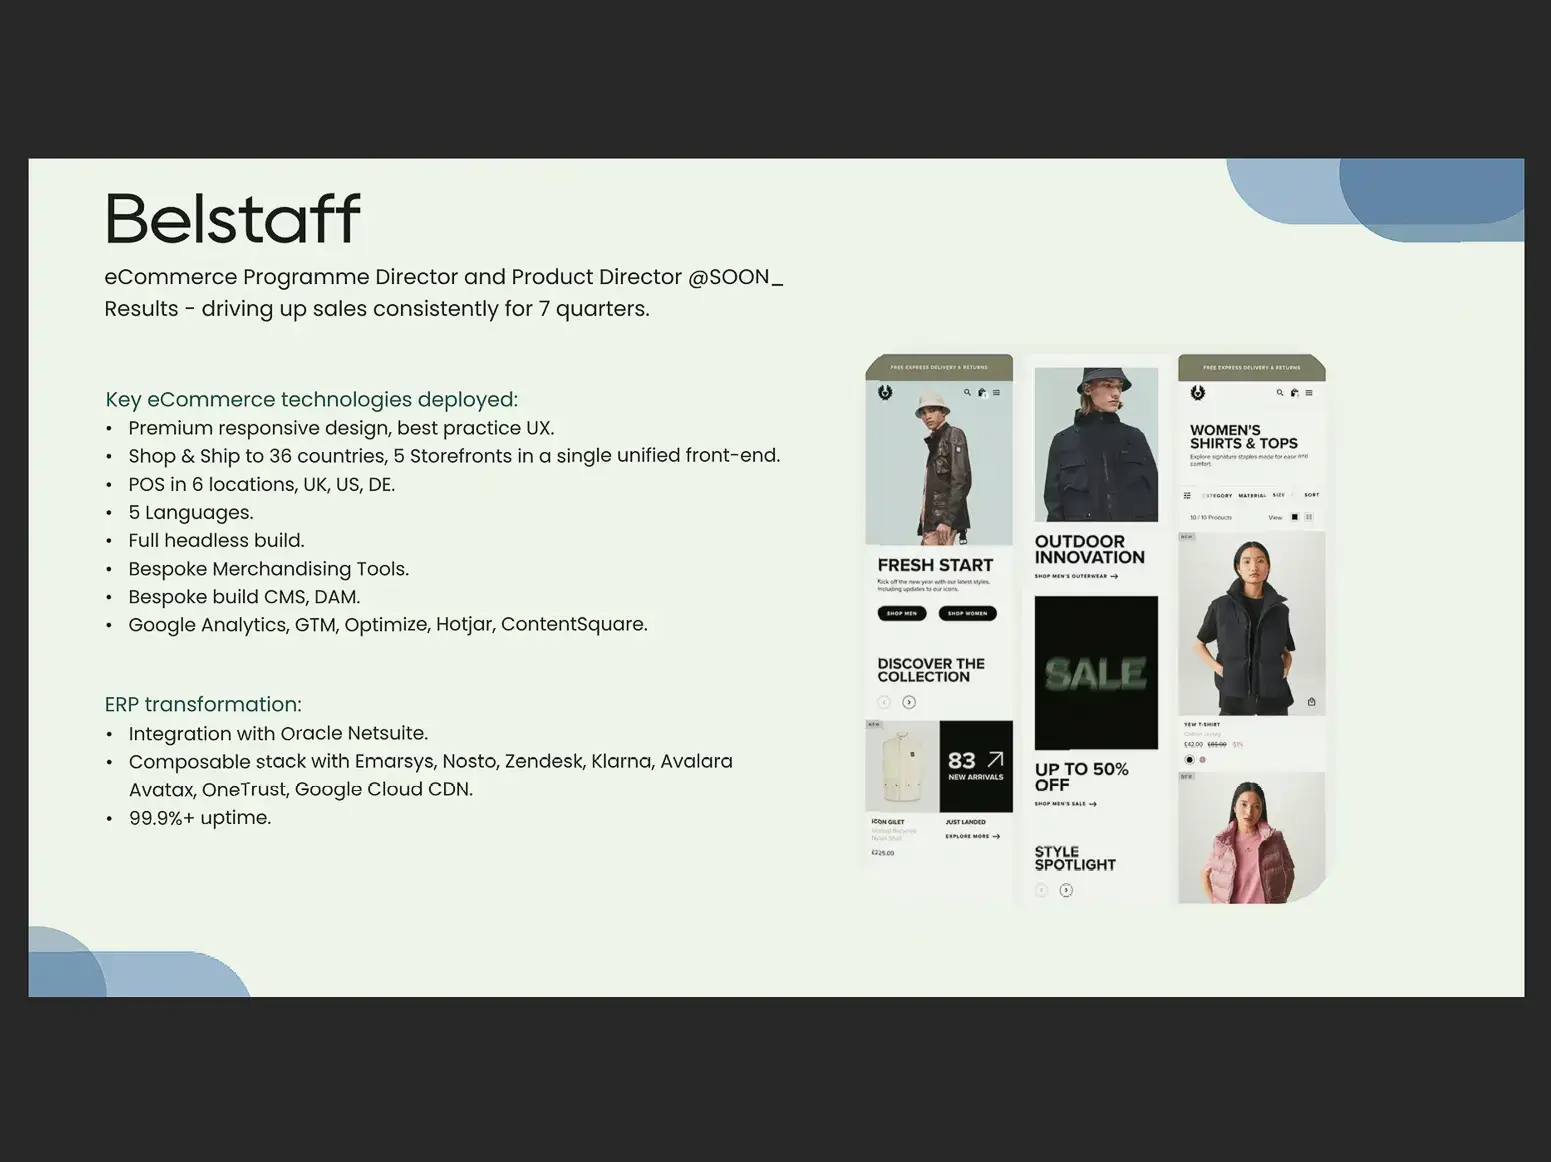Viewport: 1551px width, 1162px height.
Task: Click the Fresh Start hero model photo
Action: point(939,463)
